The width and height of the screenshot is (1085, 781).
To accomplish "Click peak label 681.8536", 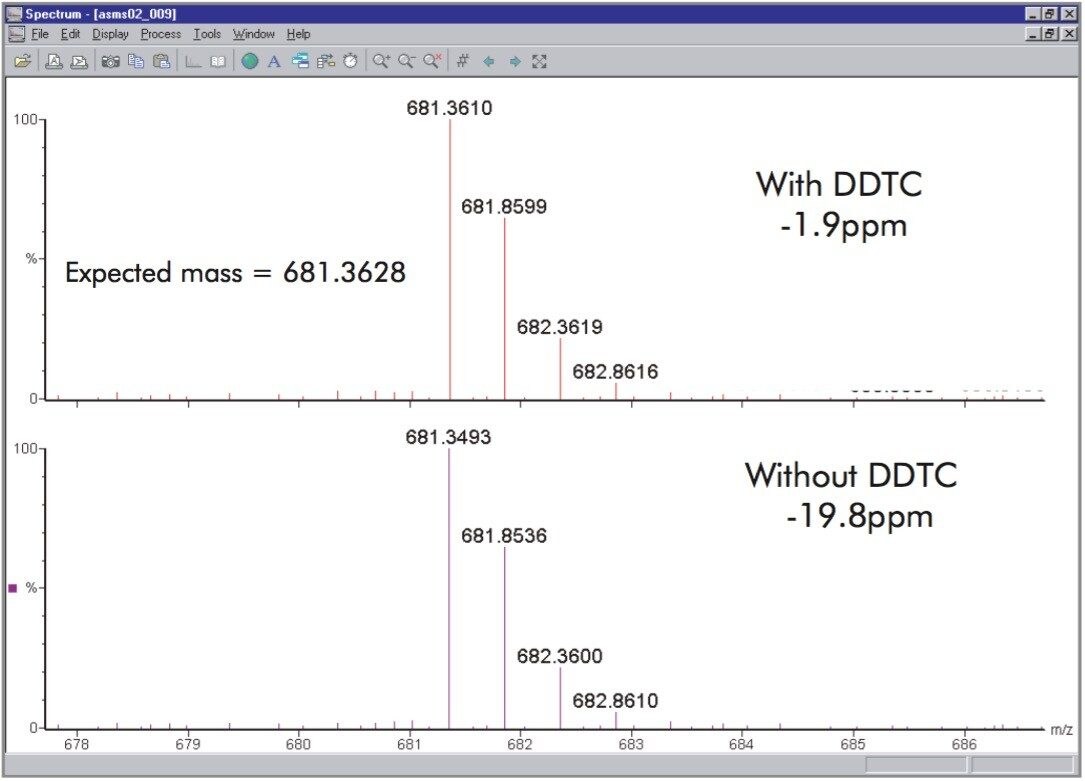I will 504,535.
